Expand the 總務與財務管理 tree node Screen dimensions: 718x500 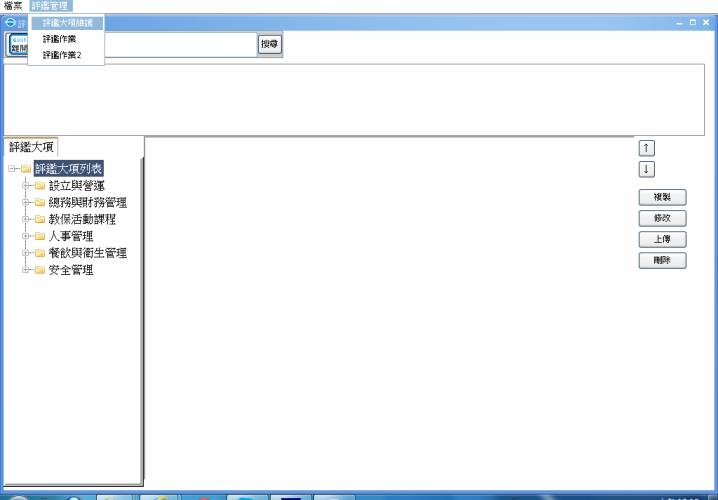tap(26, 203)
